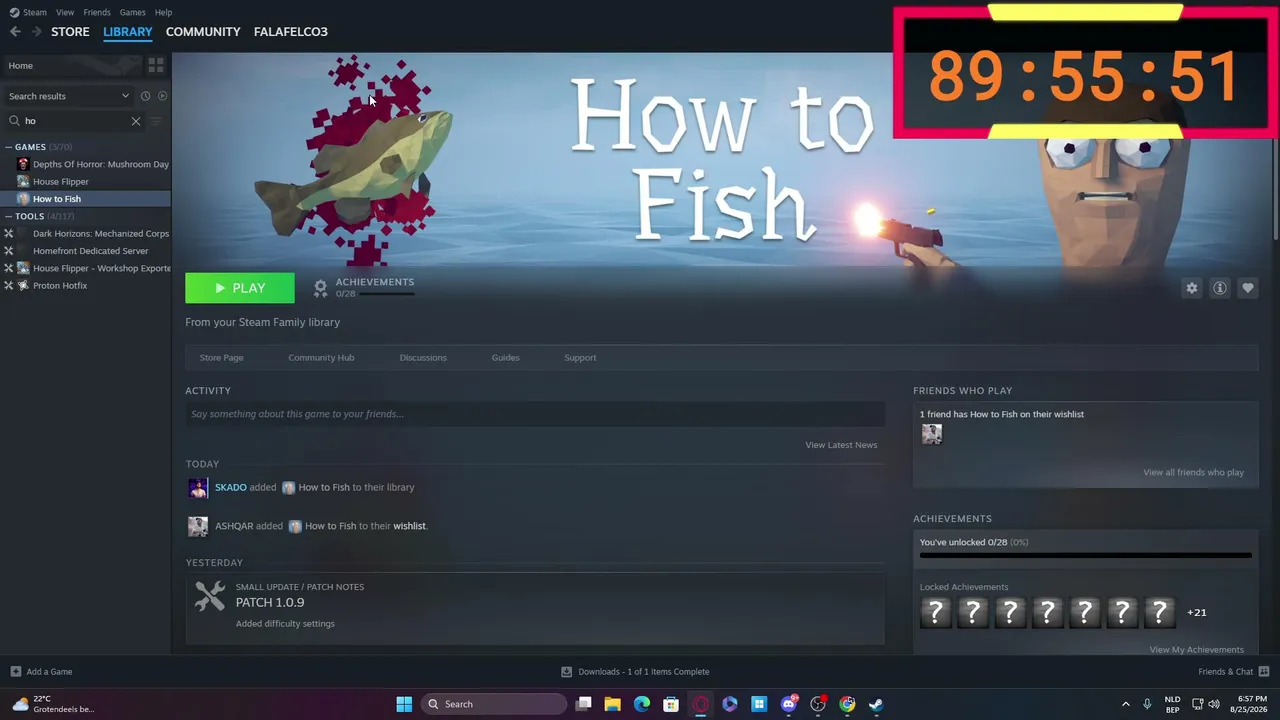Switch library to grid collections view
The image size is (1280, 720).
[156, 66]
